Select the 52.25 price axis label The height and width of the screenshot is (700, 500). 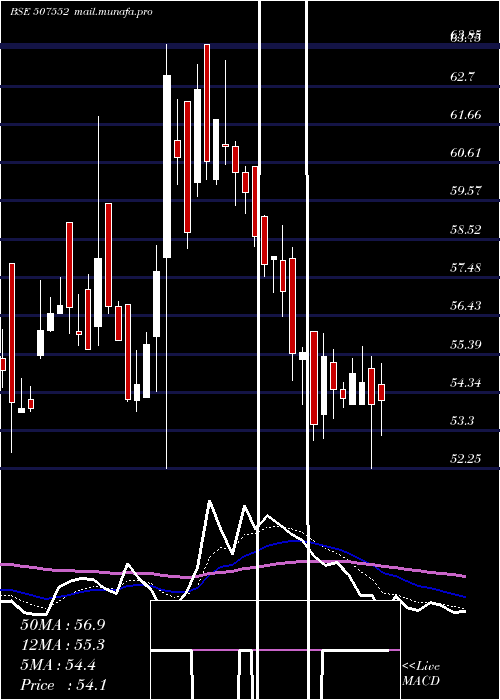[x=466, y=458]
